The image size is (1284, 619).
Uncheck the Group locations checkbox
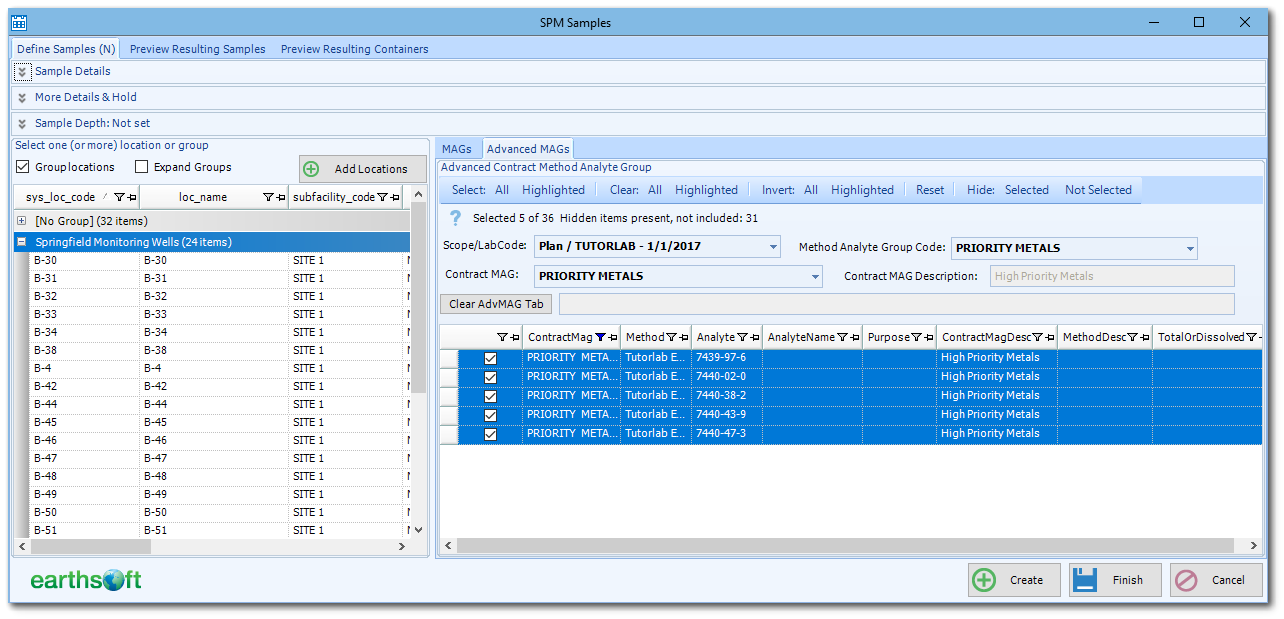click(x=22, y=166)
